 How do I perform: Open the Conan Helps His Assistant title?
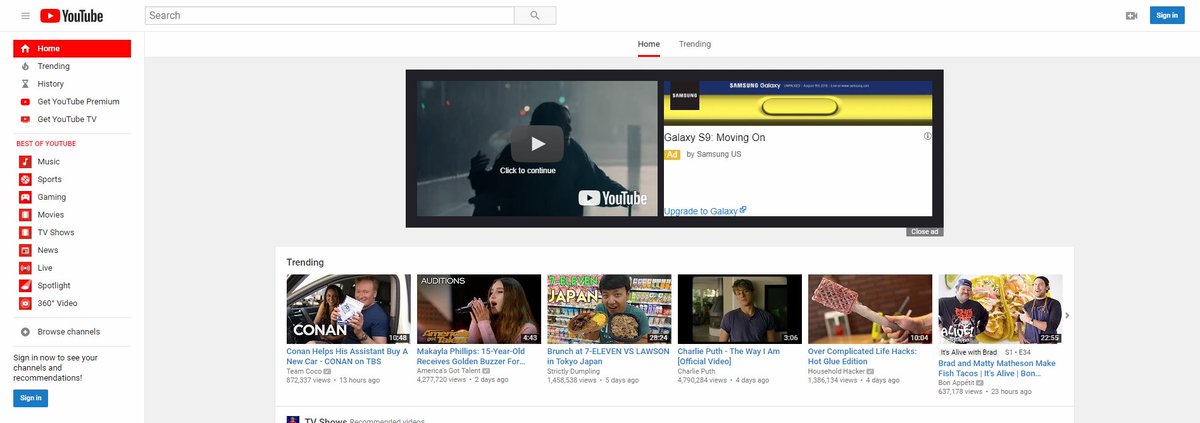point(347,357)
